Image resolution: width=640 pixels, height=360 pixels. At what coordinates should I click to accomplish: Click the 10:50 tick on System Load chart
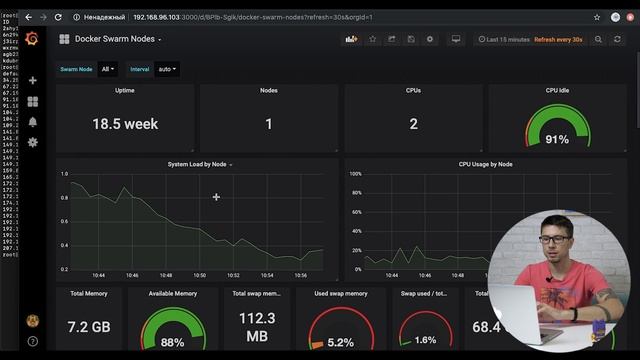(x=200, y=276)
